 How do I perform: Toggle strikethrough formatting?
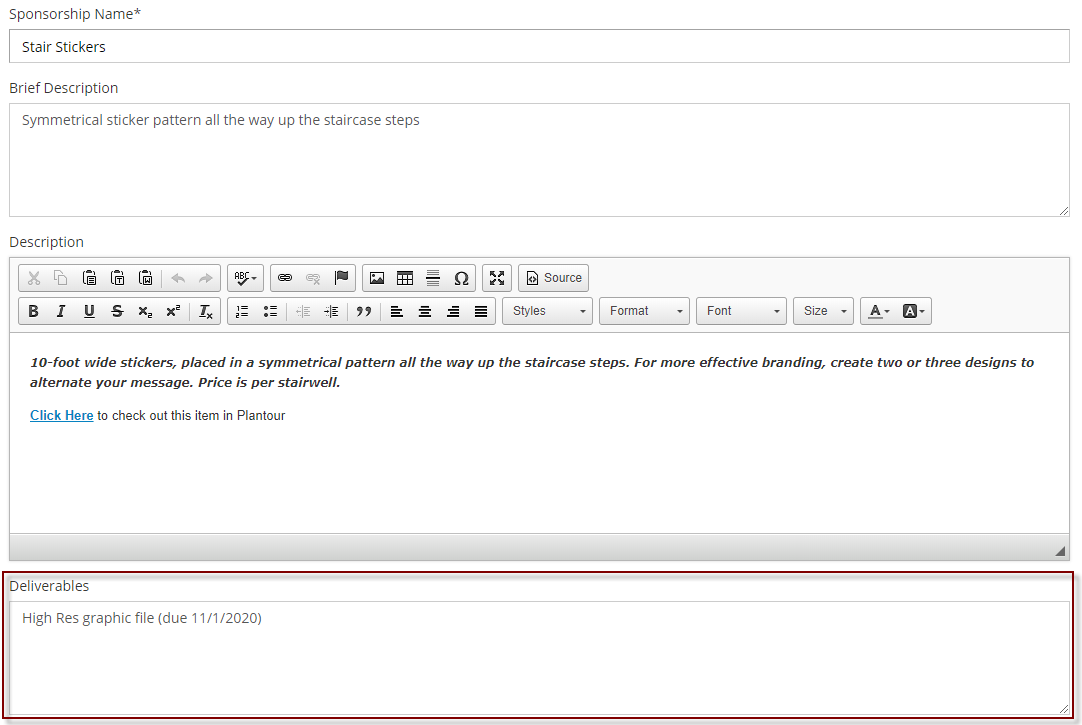coord(117,311)
